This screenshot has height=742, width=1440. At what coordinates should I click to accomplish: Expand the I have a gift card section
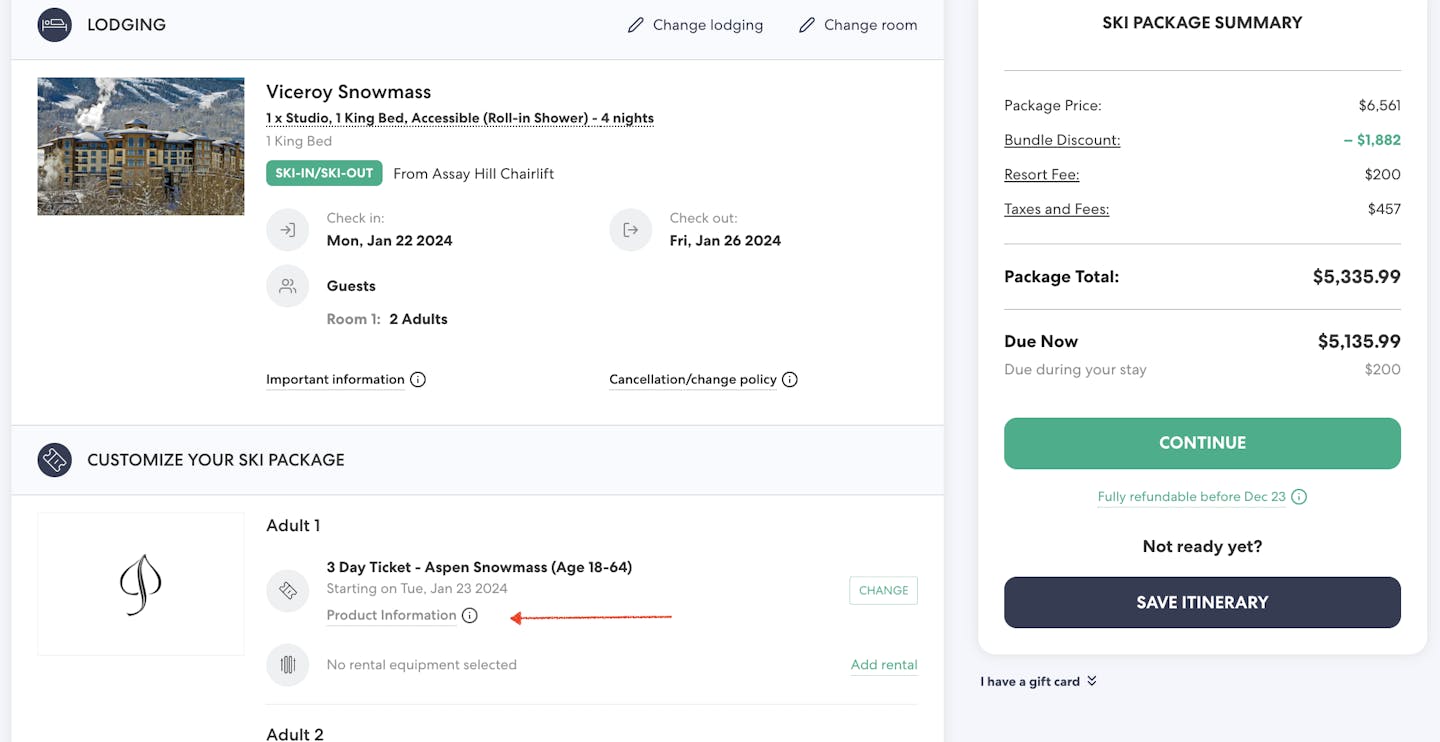[x=1039, y=682]
